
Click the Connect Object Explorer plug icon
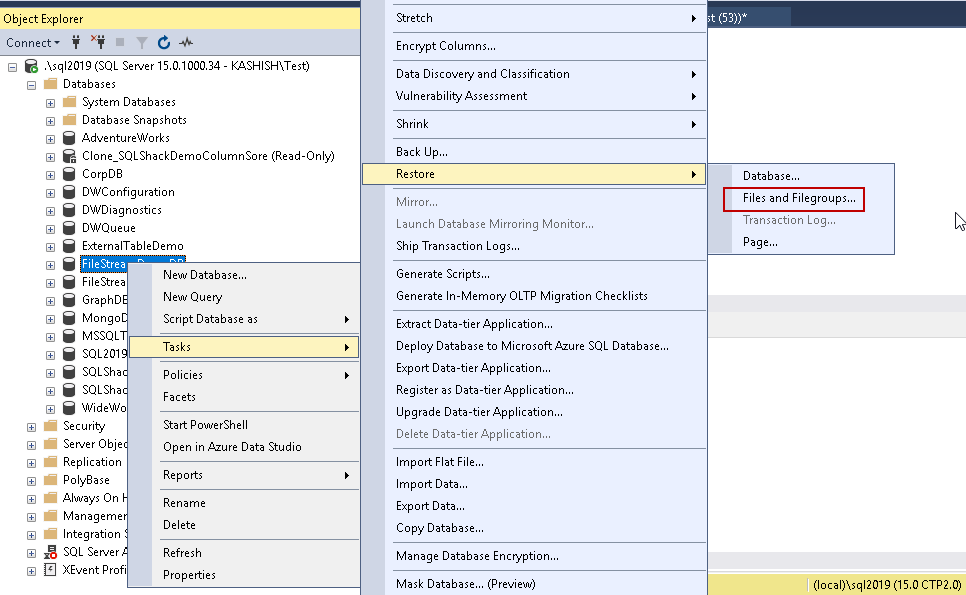click(76, 42)
